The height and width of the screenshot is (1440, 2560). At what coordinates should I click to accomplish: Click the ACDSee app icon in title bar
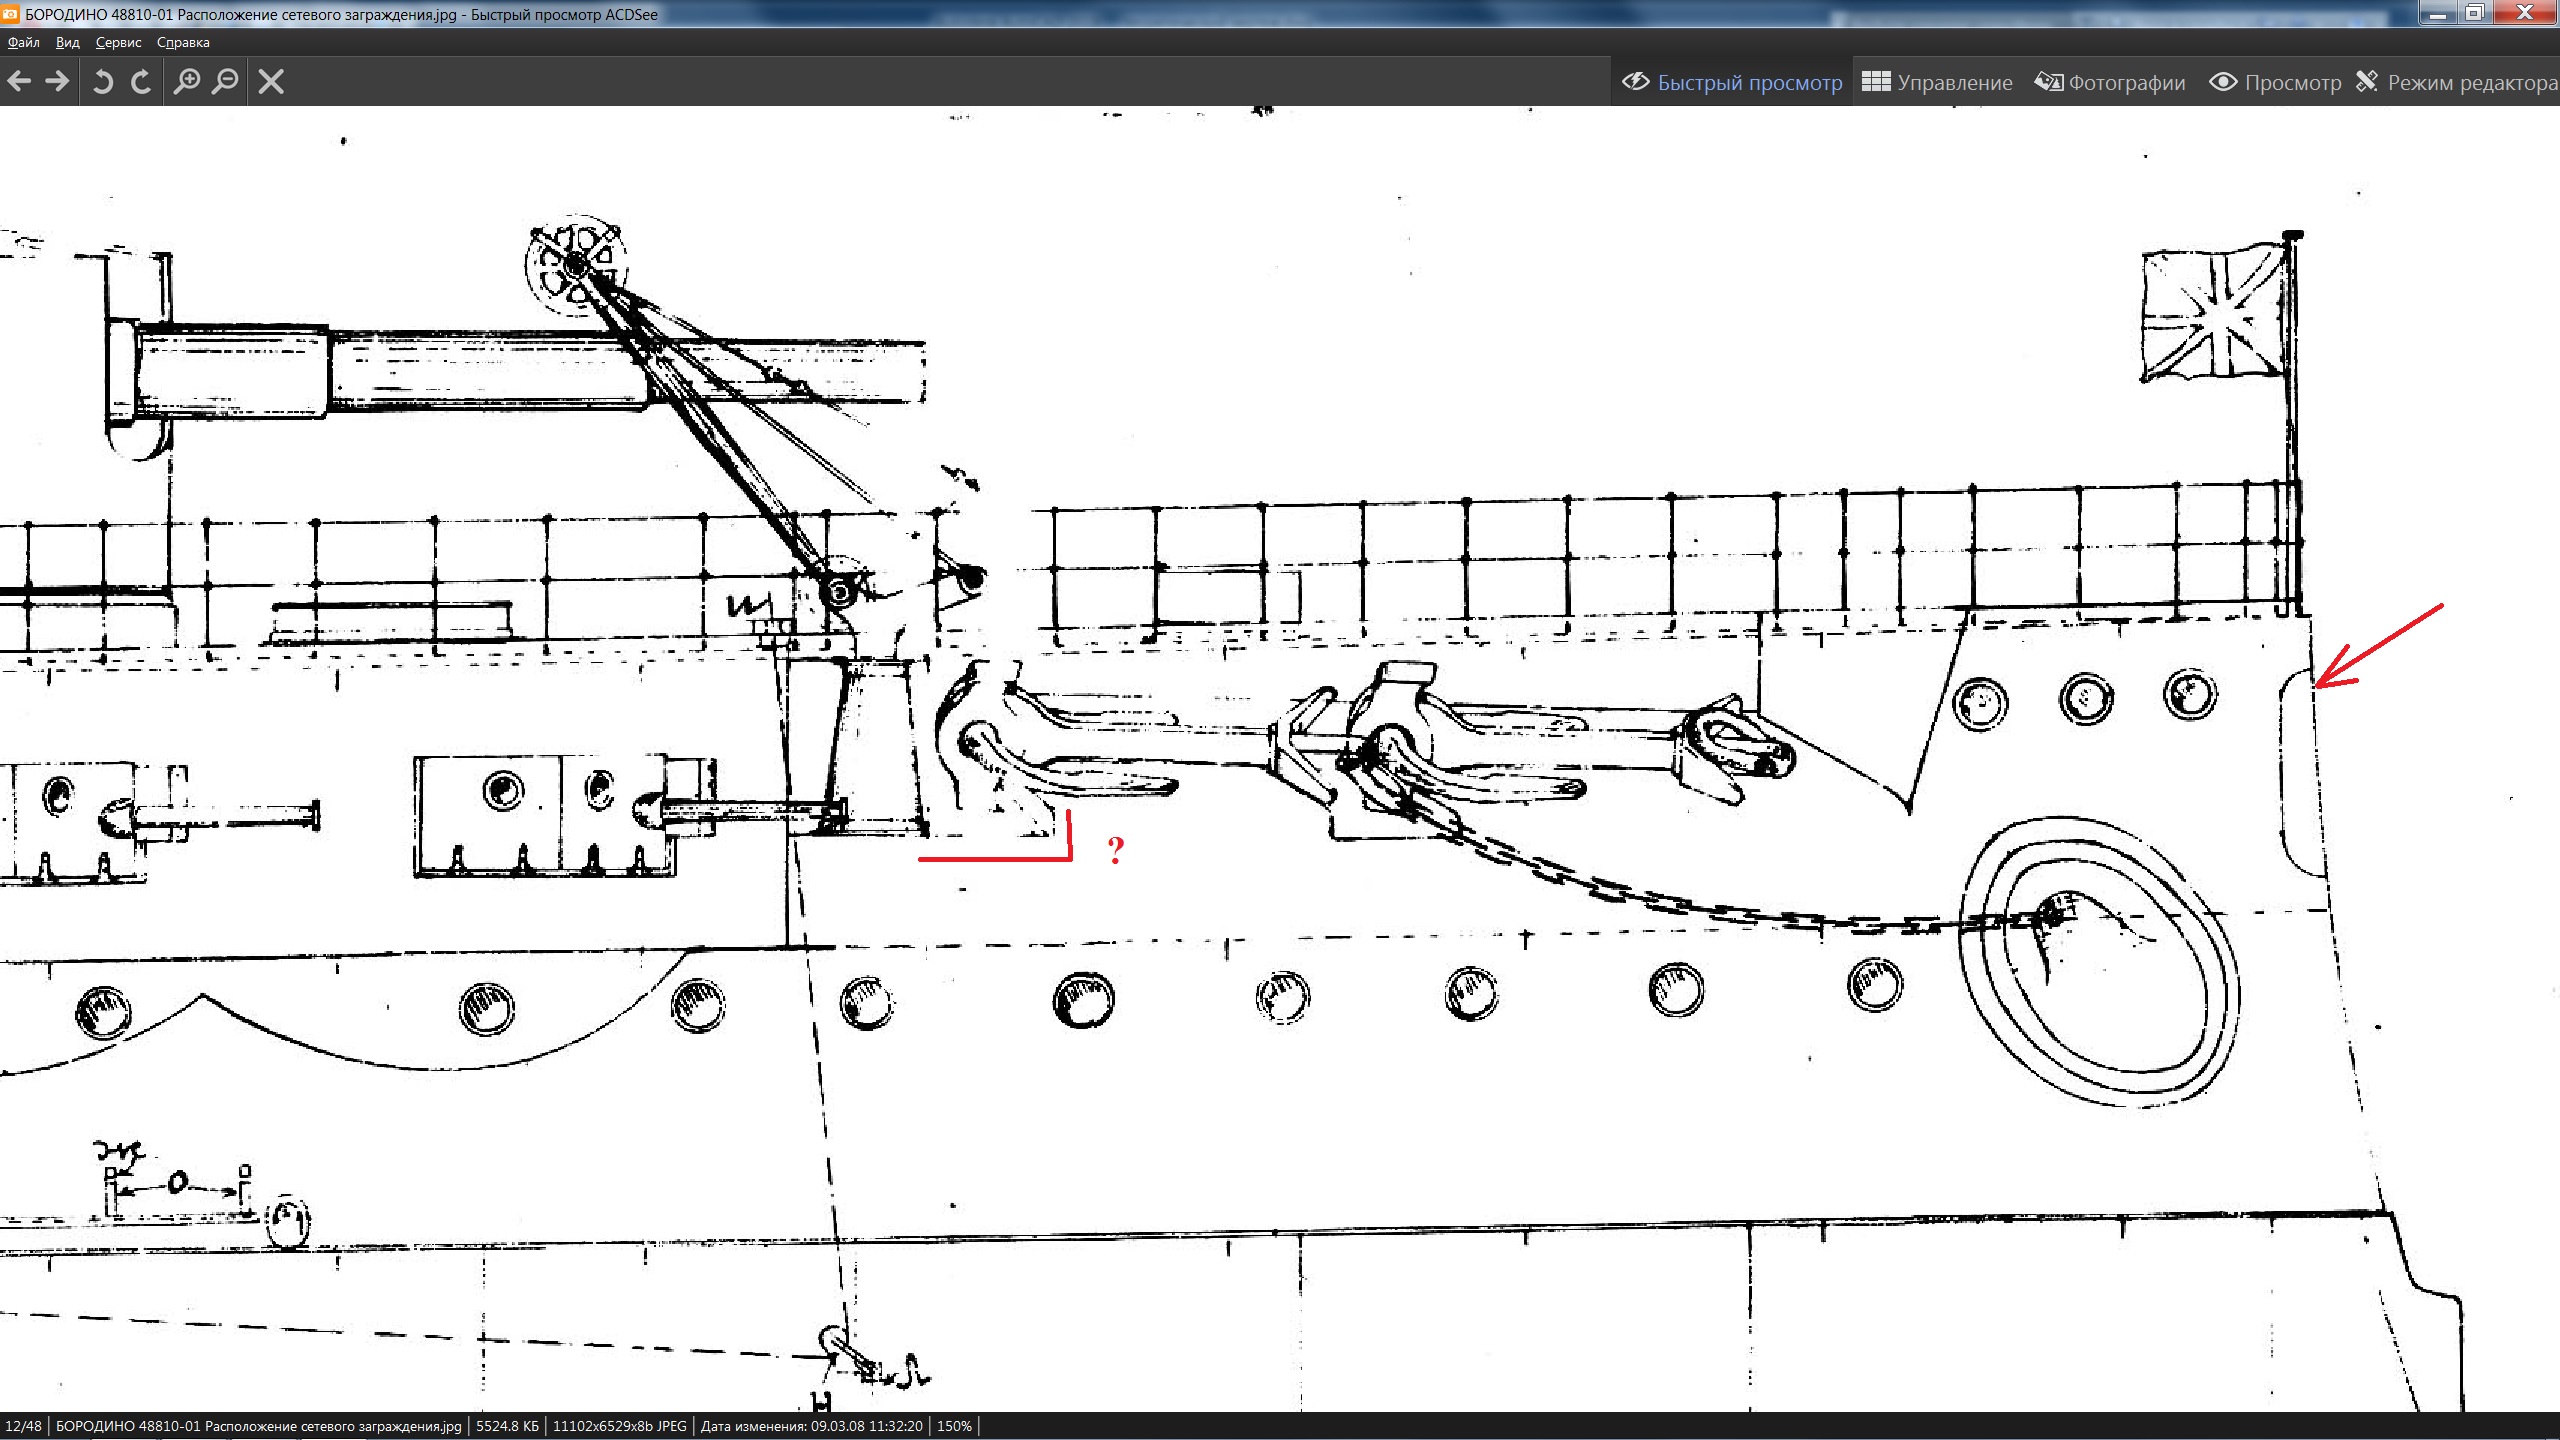tap(10, 14)
